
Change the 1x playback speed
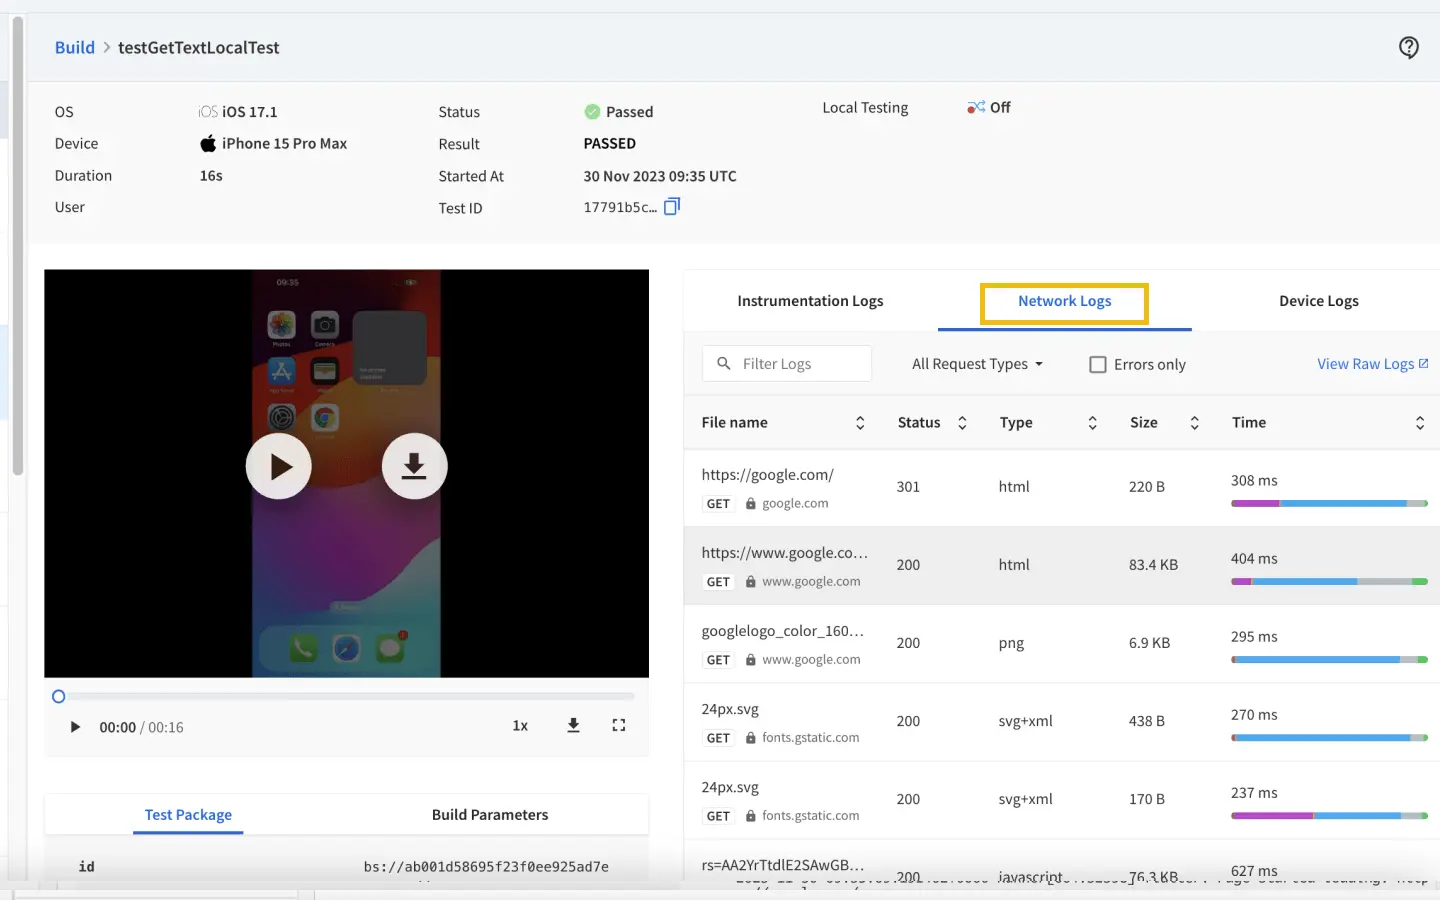coord(520,726)
